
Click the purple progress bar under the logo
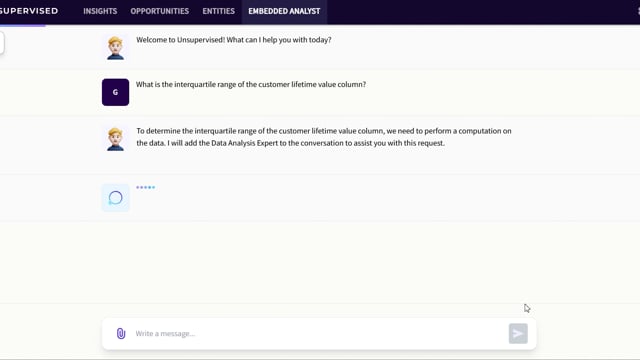pyautogui.click(x=23, y=25)
